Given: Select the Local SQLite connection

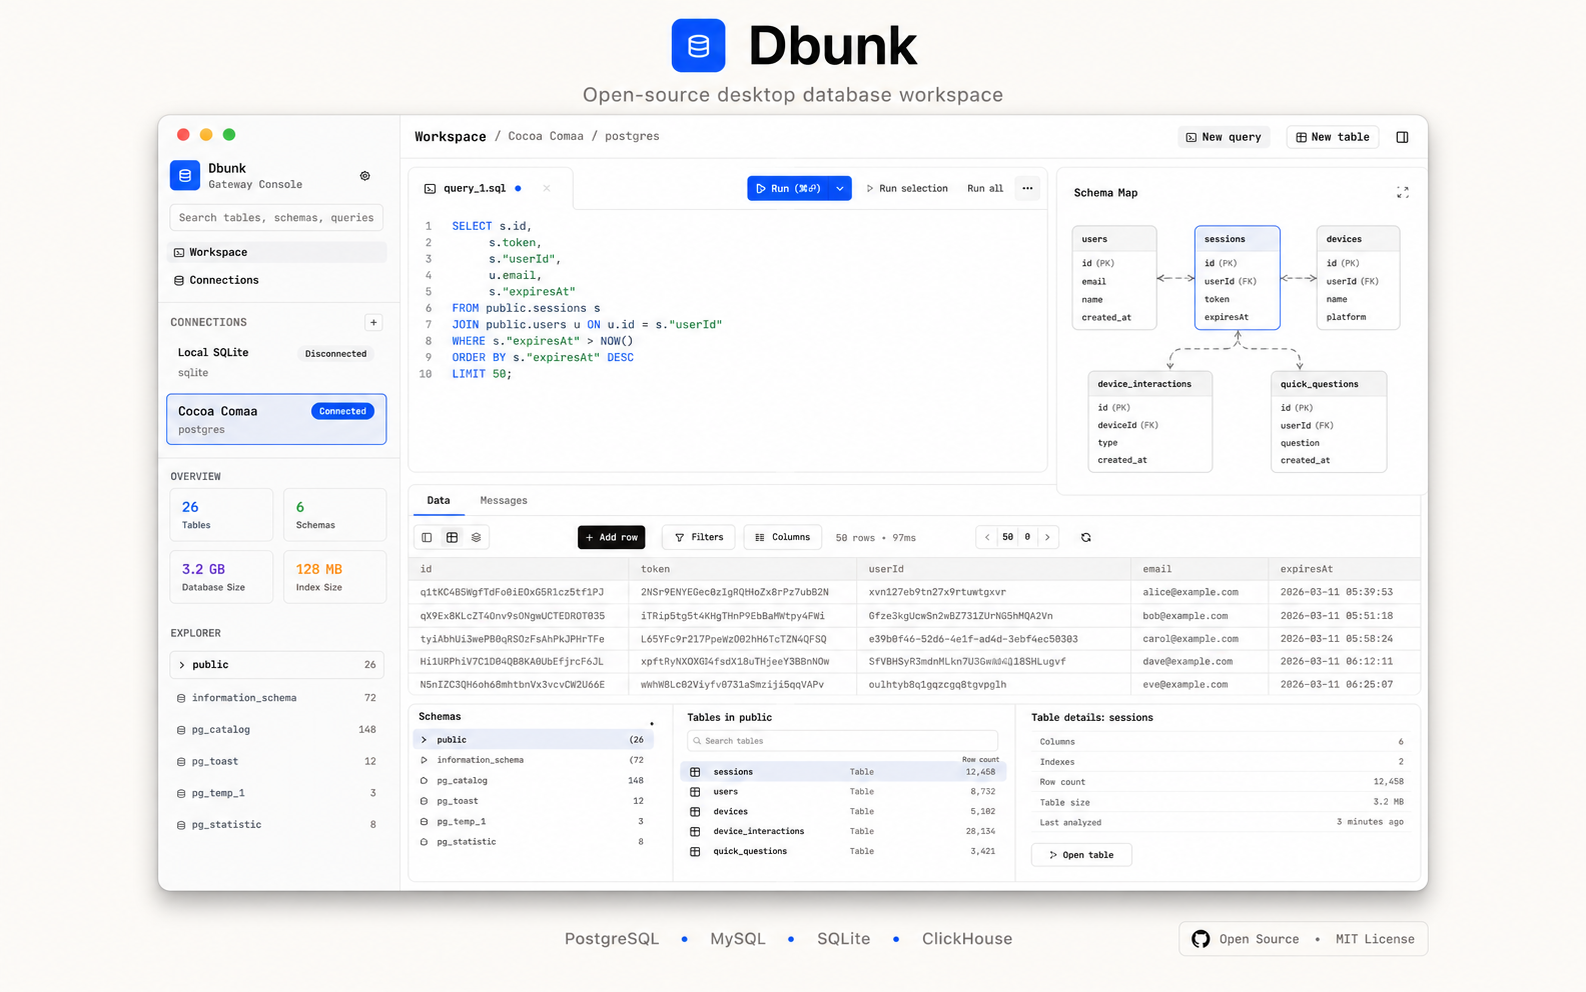Looking at the screenshot, I should click(276, 362).
